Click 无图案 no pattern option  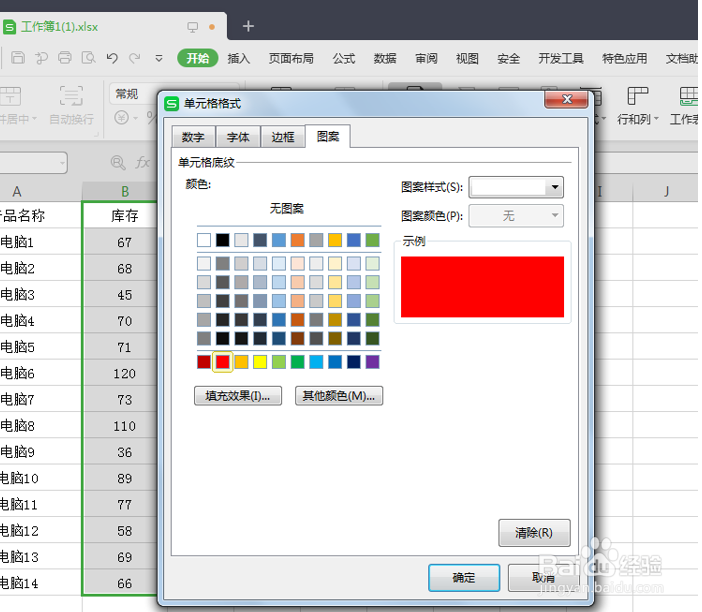[x=287, y=208]
